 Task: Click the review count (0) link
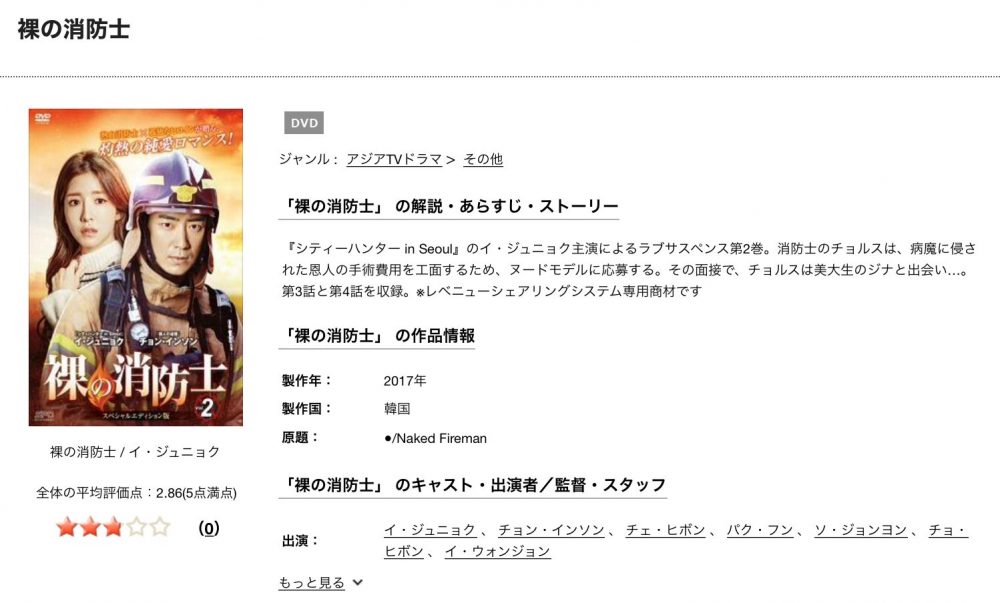click(x=209, y=528)
